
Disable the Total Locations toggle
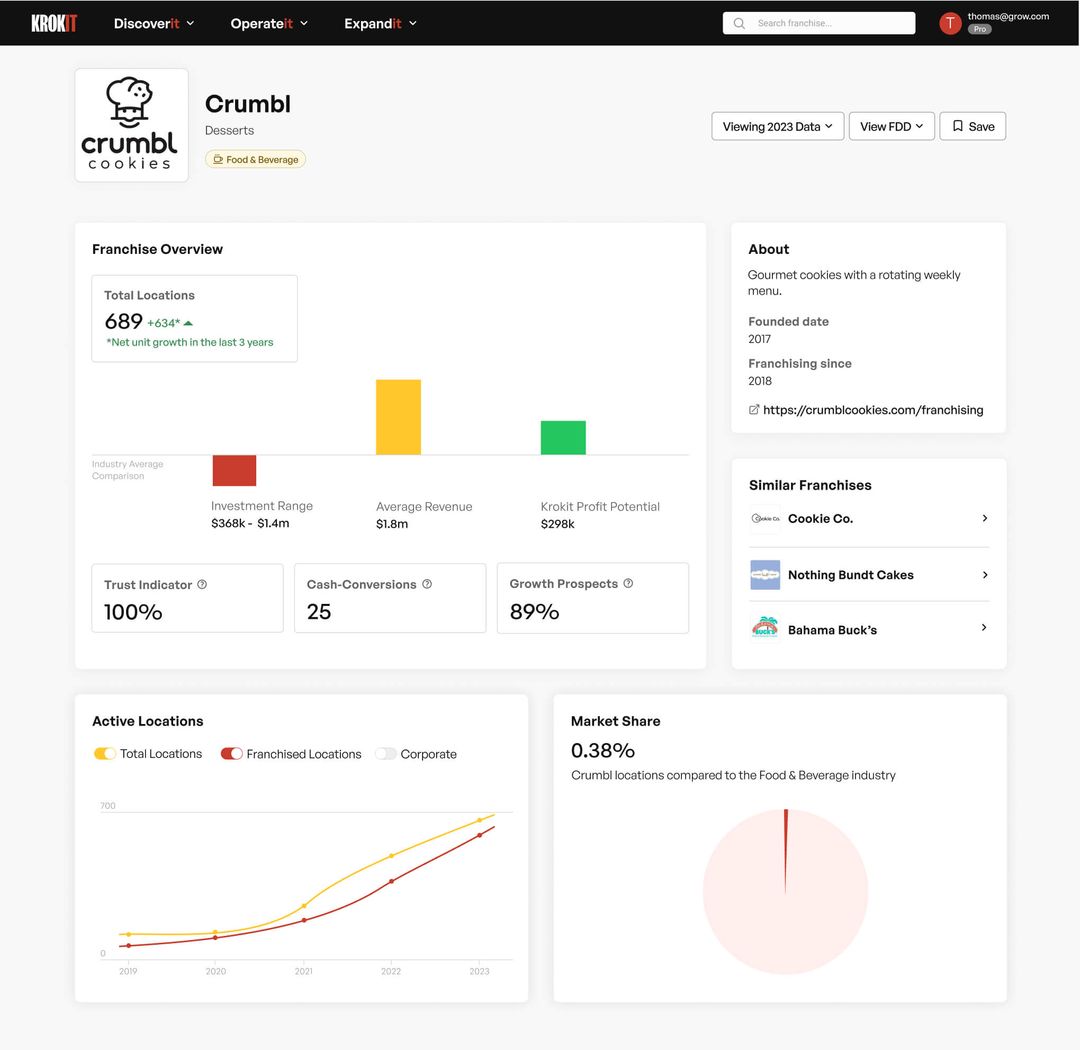pos(105,753)
